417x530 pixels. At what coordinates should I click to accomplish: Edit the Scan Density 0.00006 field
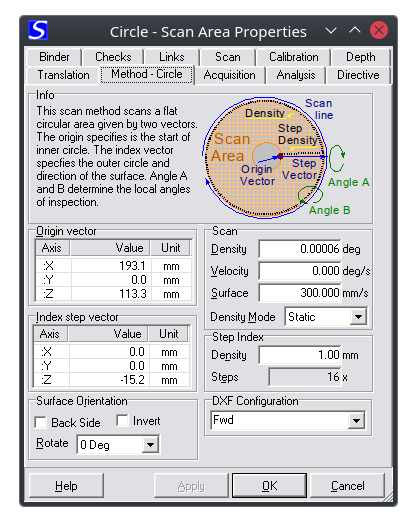pos(300,249)
